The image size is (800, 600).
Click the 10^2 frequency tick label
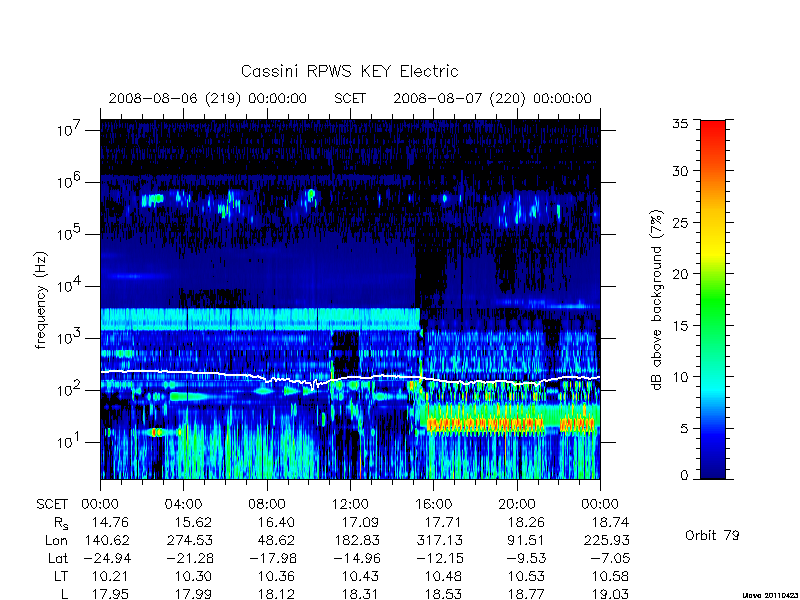tap(68, 390)
